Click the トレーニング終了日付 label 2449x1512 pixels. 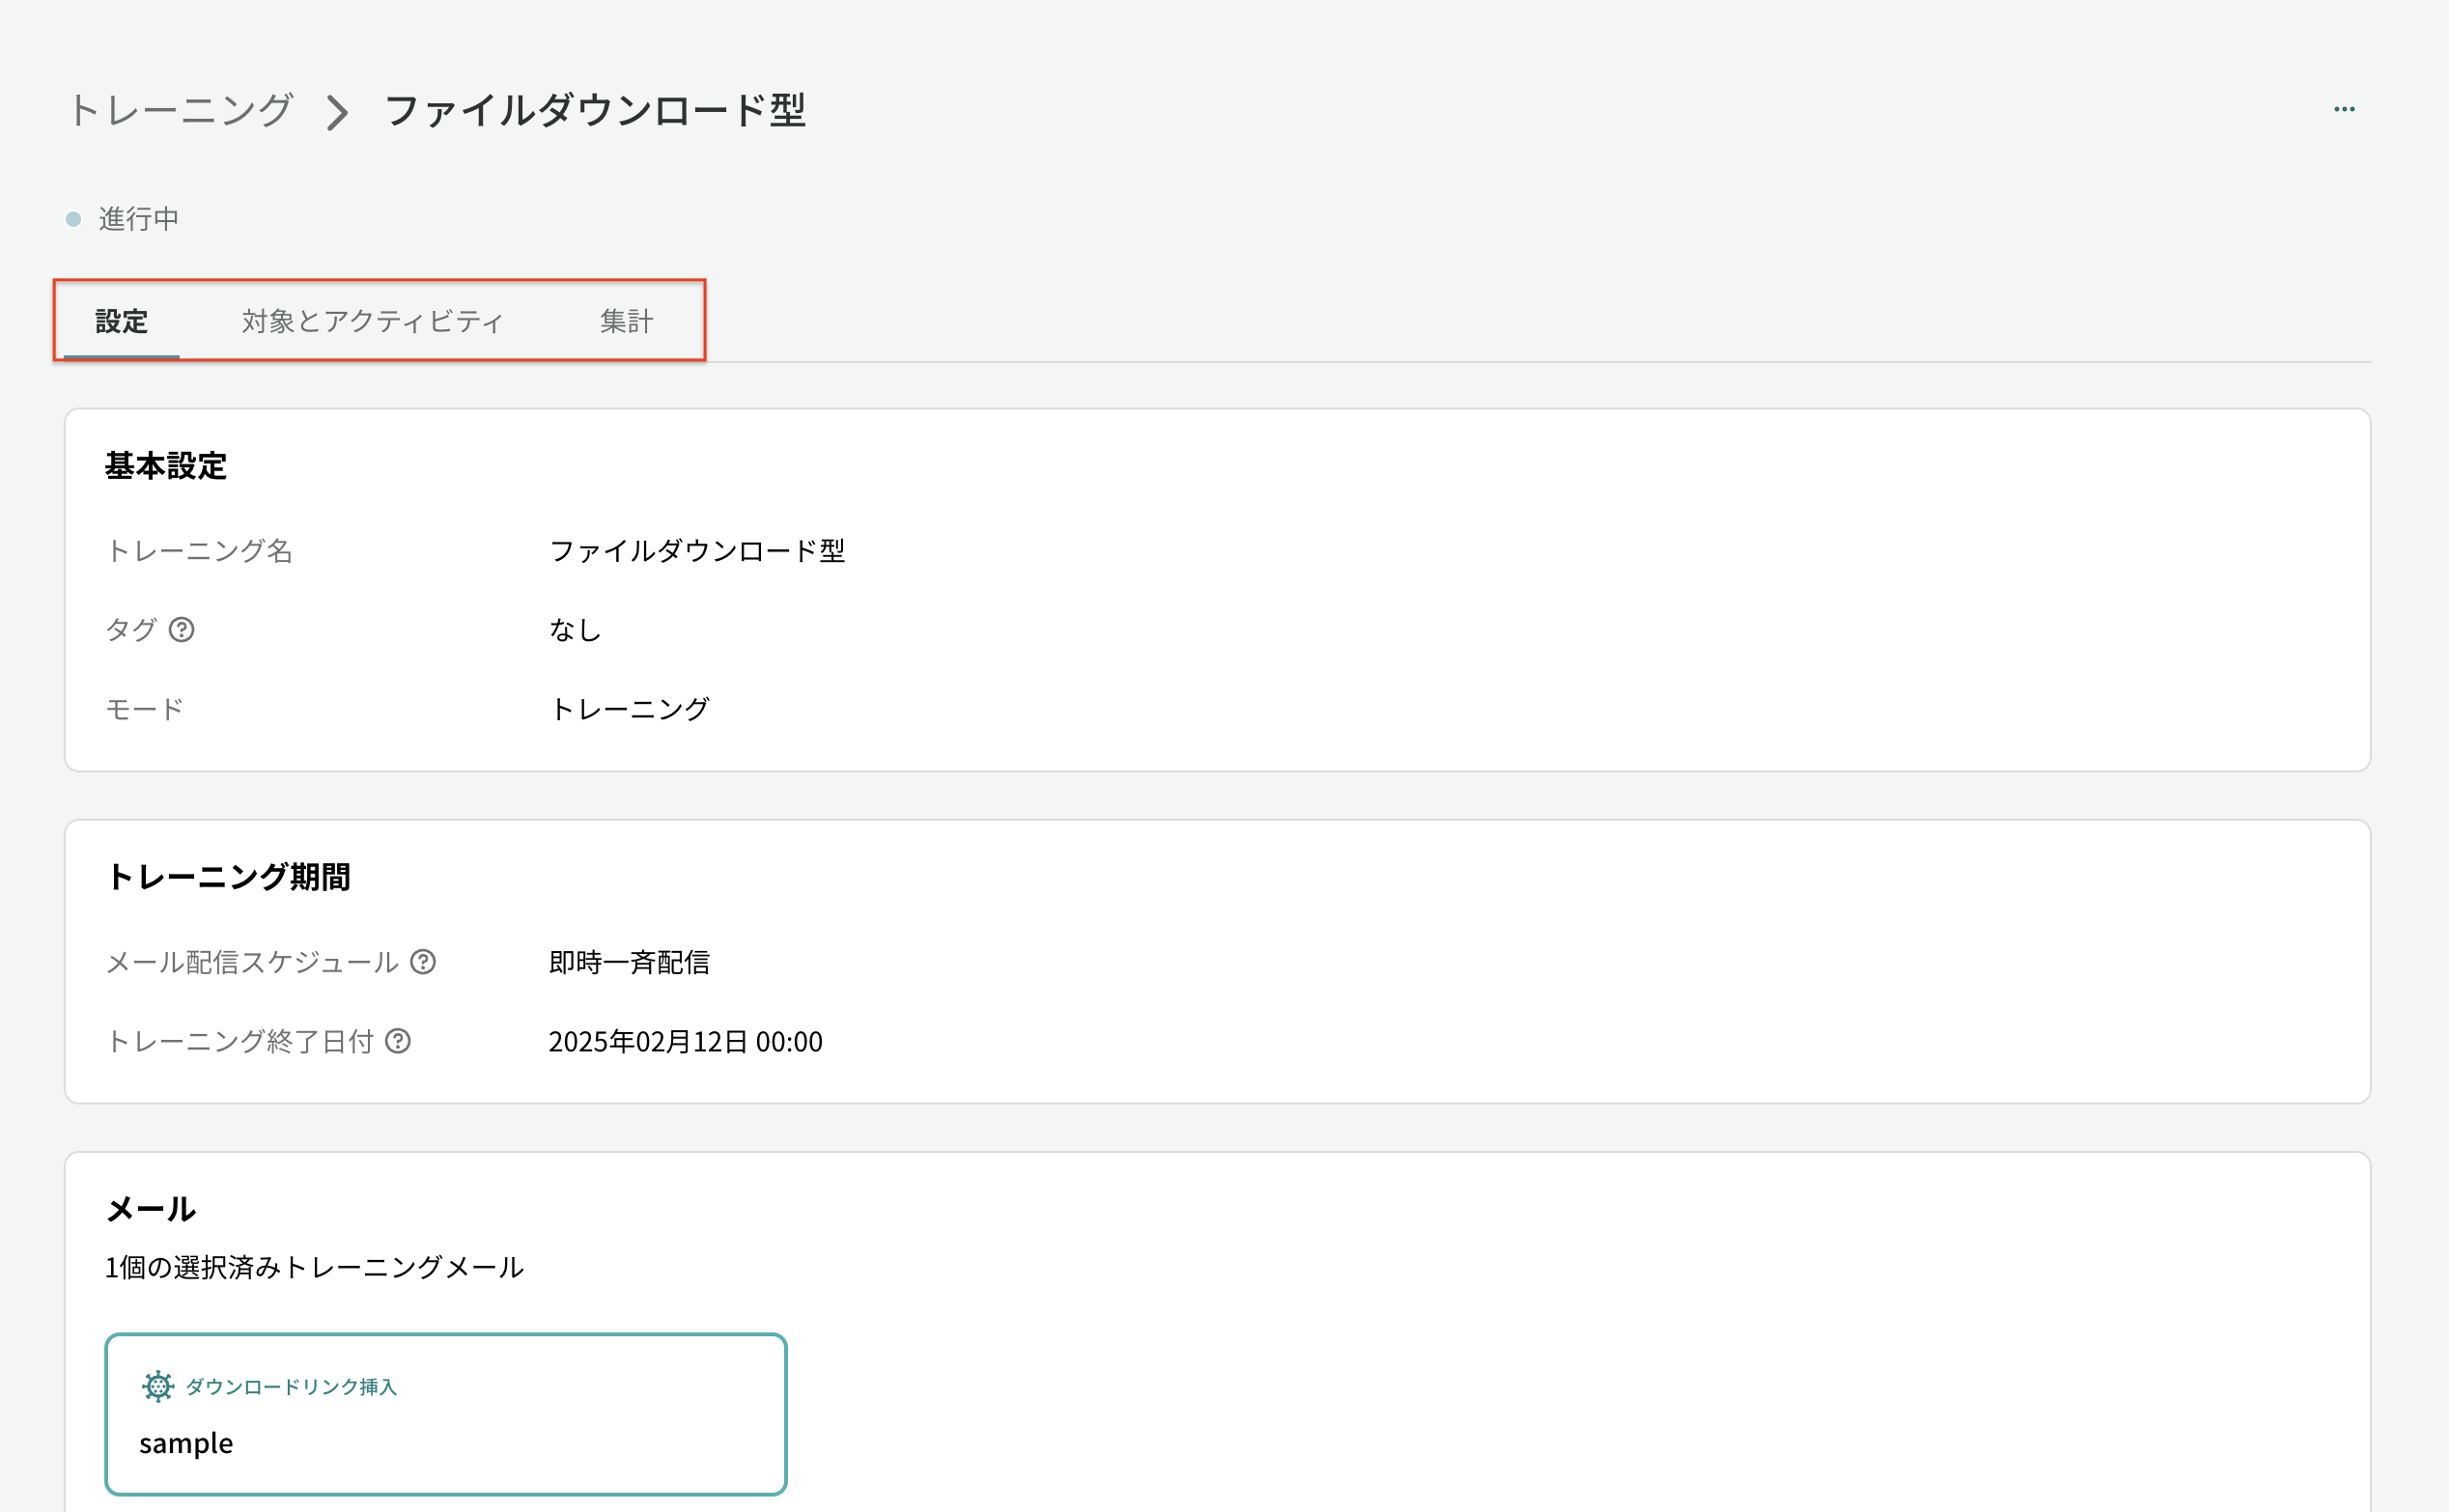point(239,1041)
